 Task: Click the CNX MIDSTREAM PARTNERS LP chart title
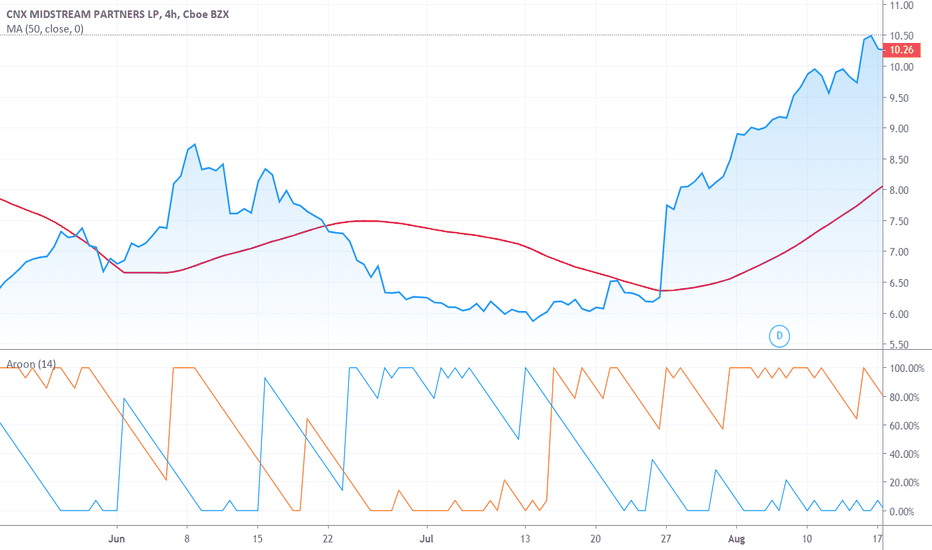pyautogui.click(x=118, y=14)
